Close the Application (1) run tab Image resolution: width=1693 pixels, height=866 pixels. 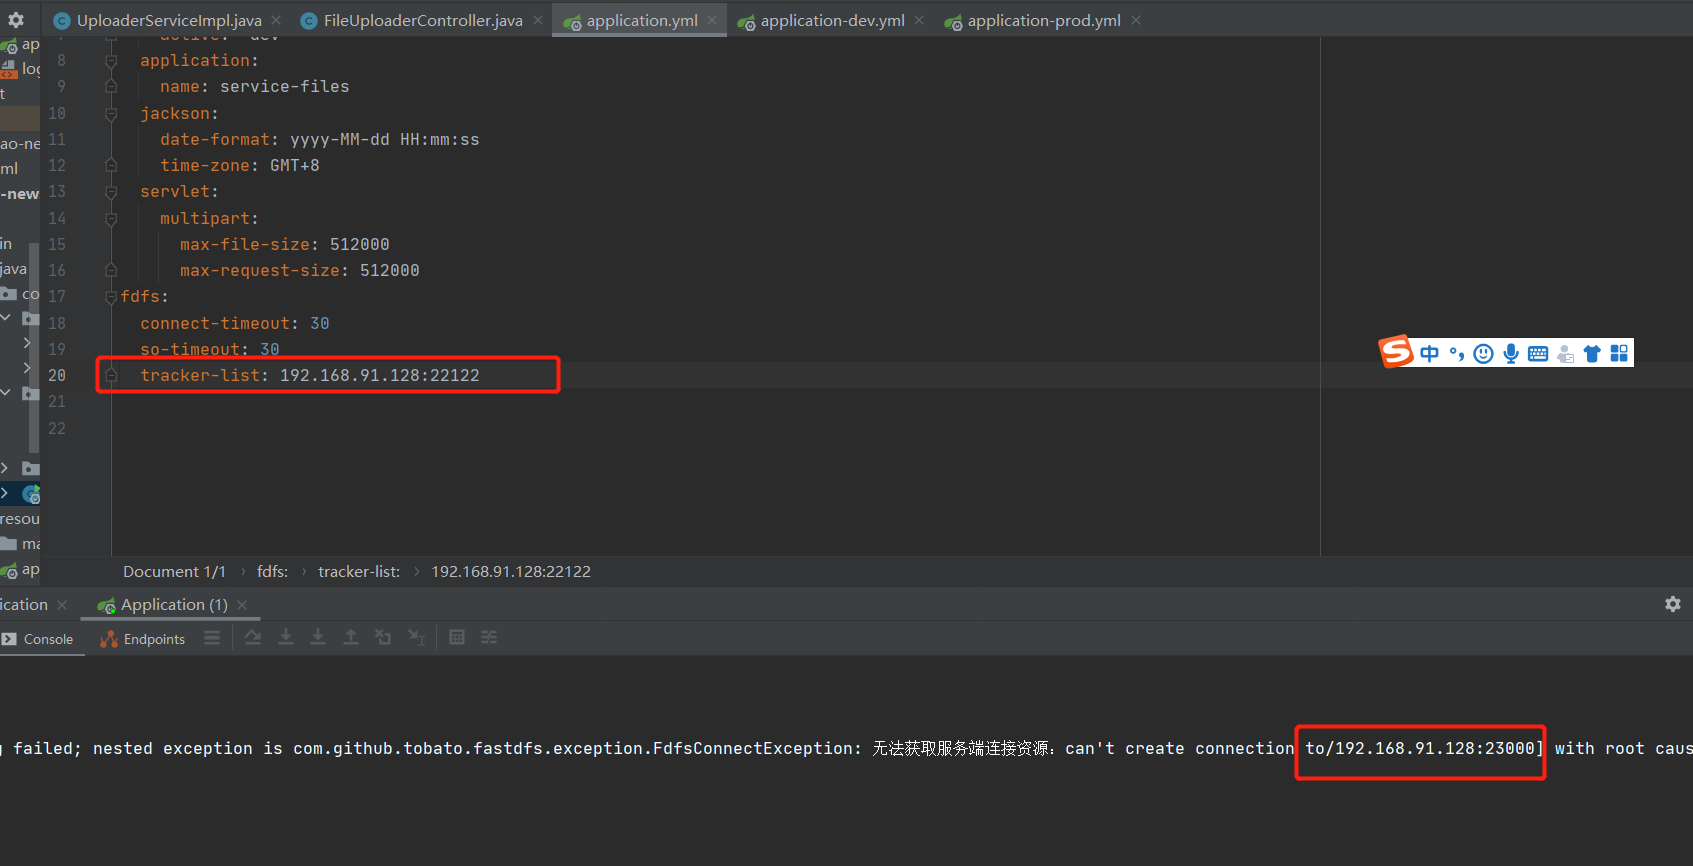(x=242, y=605)
